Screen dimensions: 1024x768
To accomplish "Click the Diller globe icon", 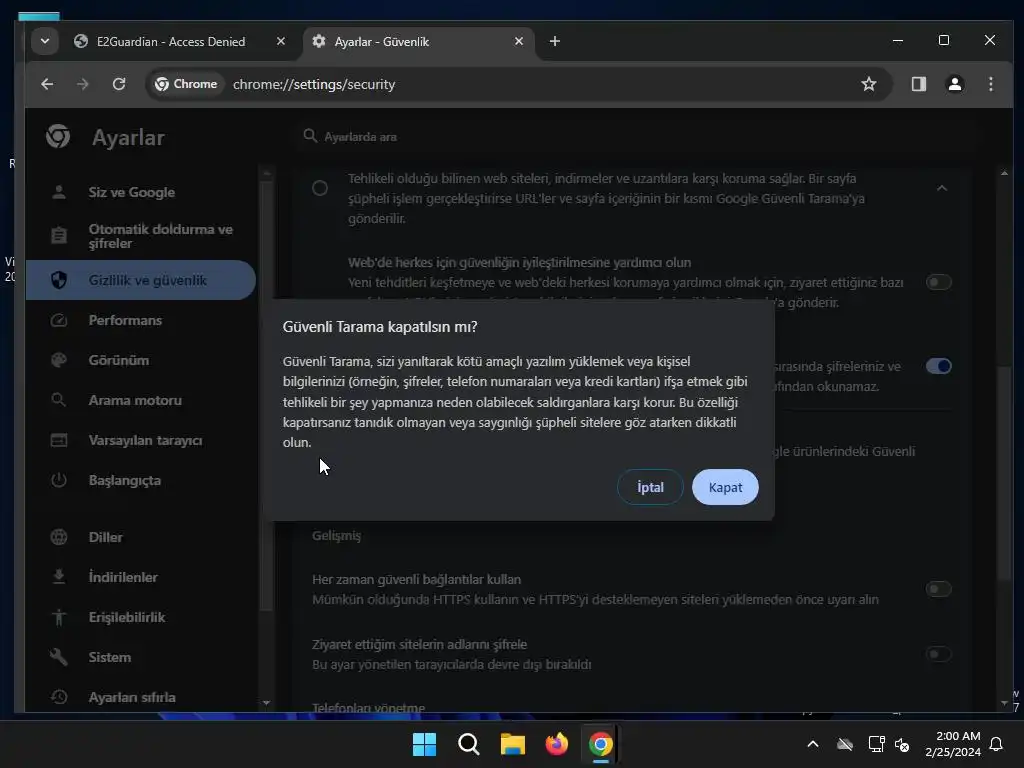I will [59, 537].
